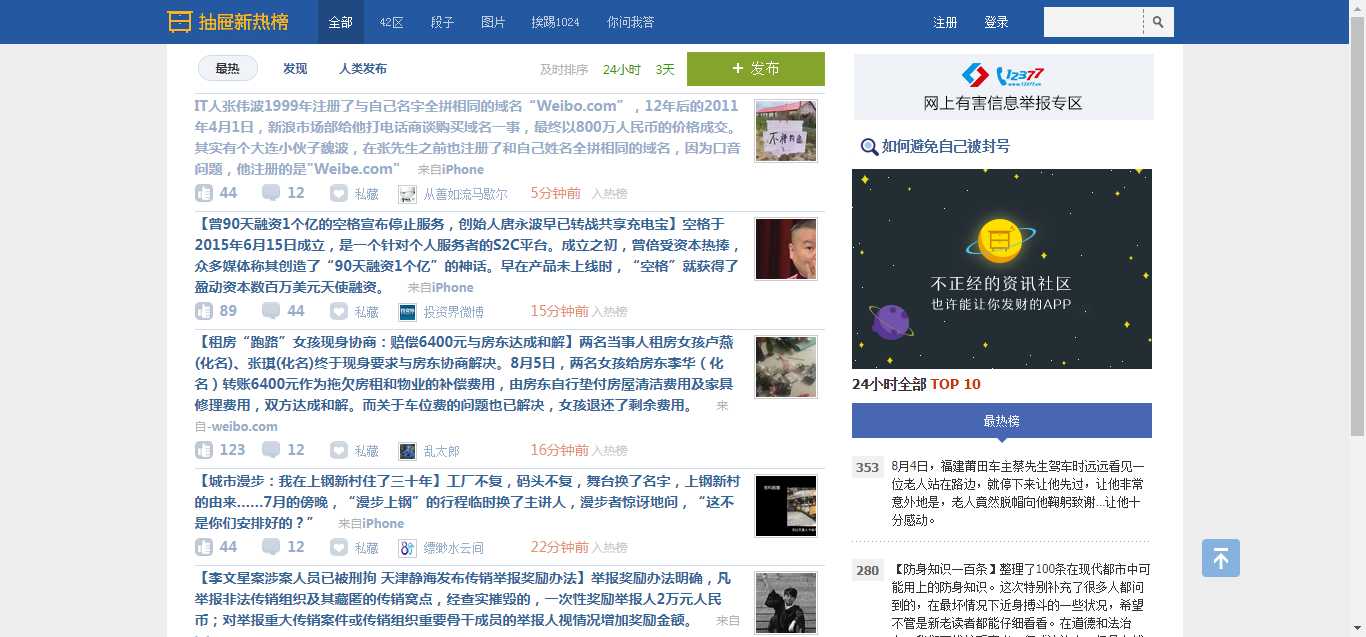Screen dimensions: 1366x637
Task: Click the 280 vote count in TOP 10
Action: click(x=867, y=570)
